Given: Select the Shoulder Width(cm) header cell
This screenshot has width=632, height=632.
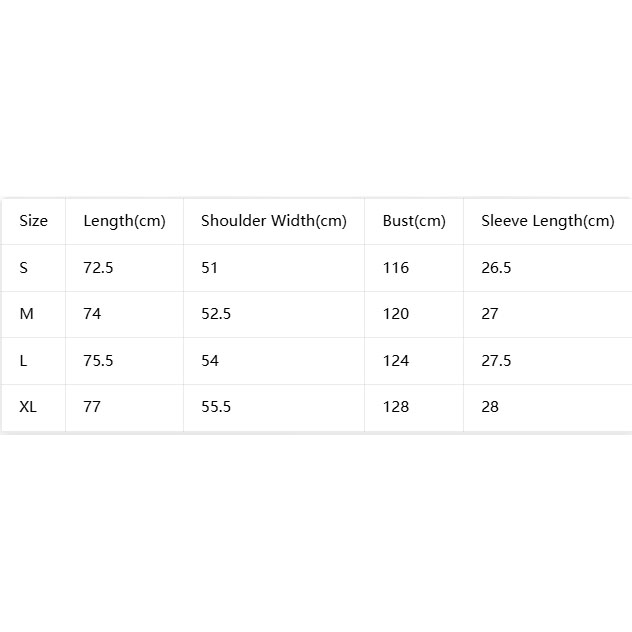Looking at the screenshot, I should pos(274,221).
